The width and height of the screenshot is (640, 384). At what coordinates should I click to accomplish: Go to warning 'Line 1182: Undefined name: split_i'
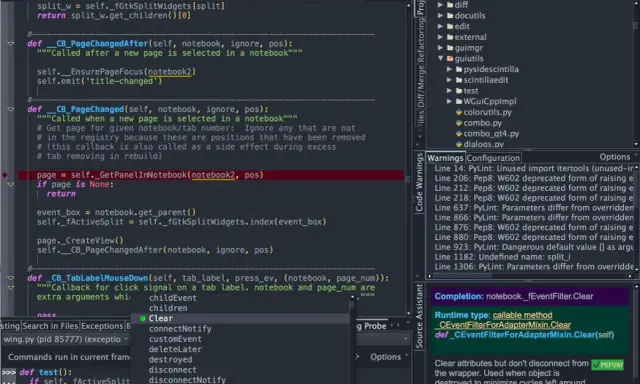[x=502, y=257]
